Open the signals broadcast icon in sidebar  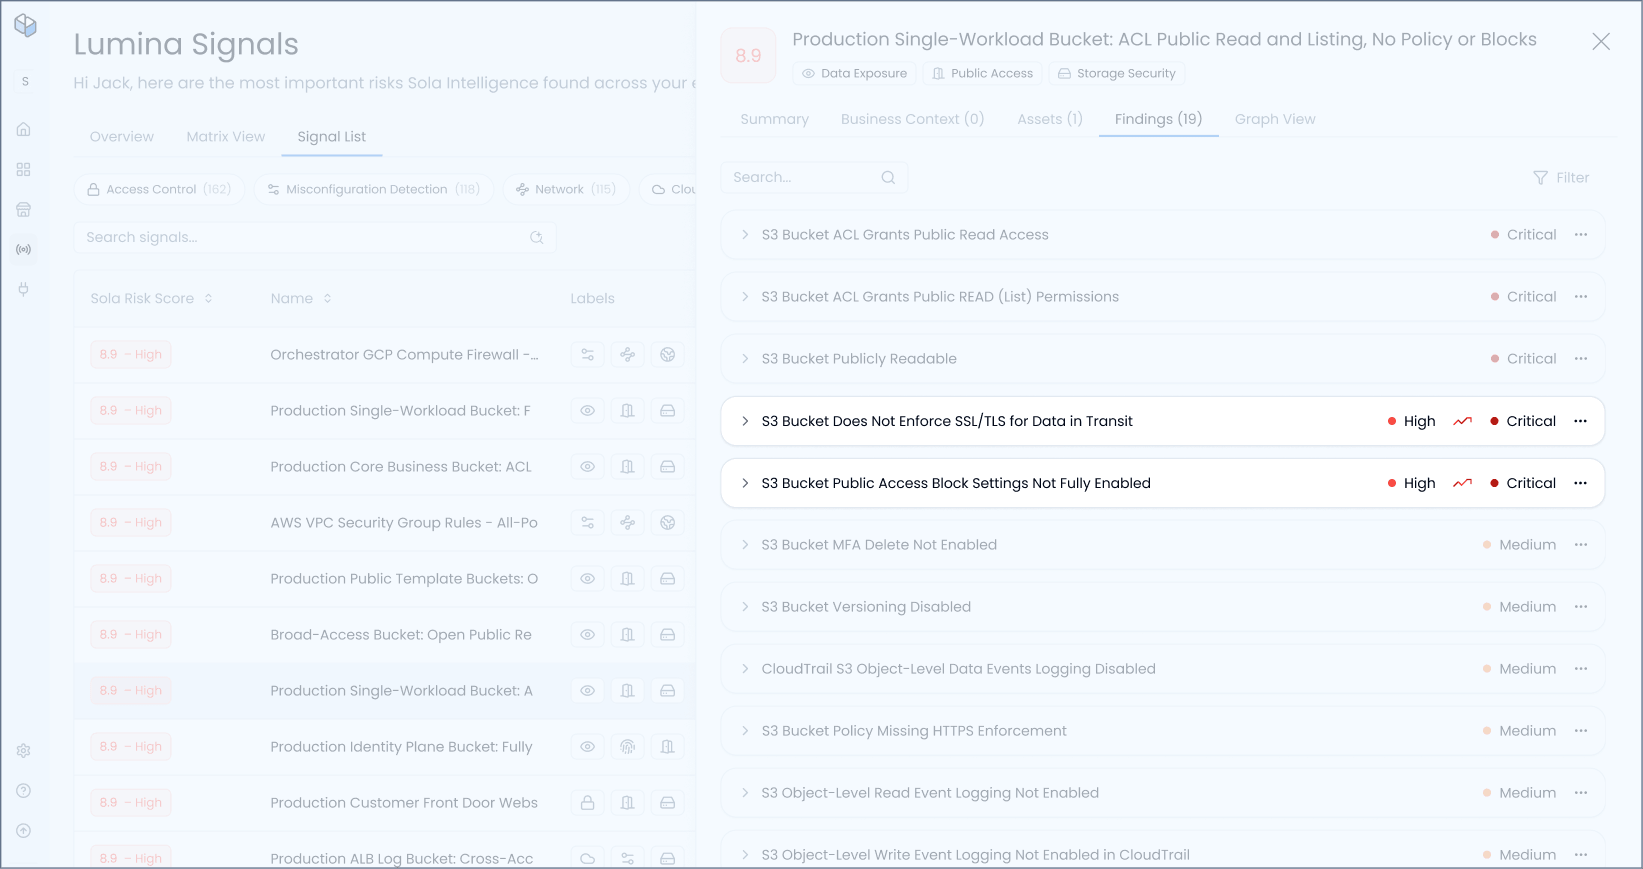point(24,249)
